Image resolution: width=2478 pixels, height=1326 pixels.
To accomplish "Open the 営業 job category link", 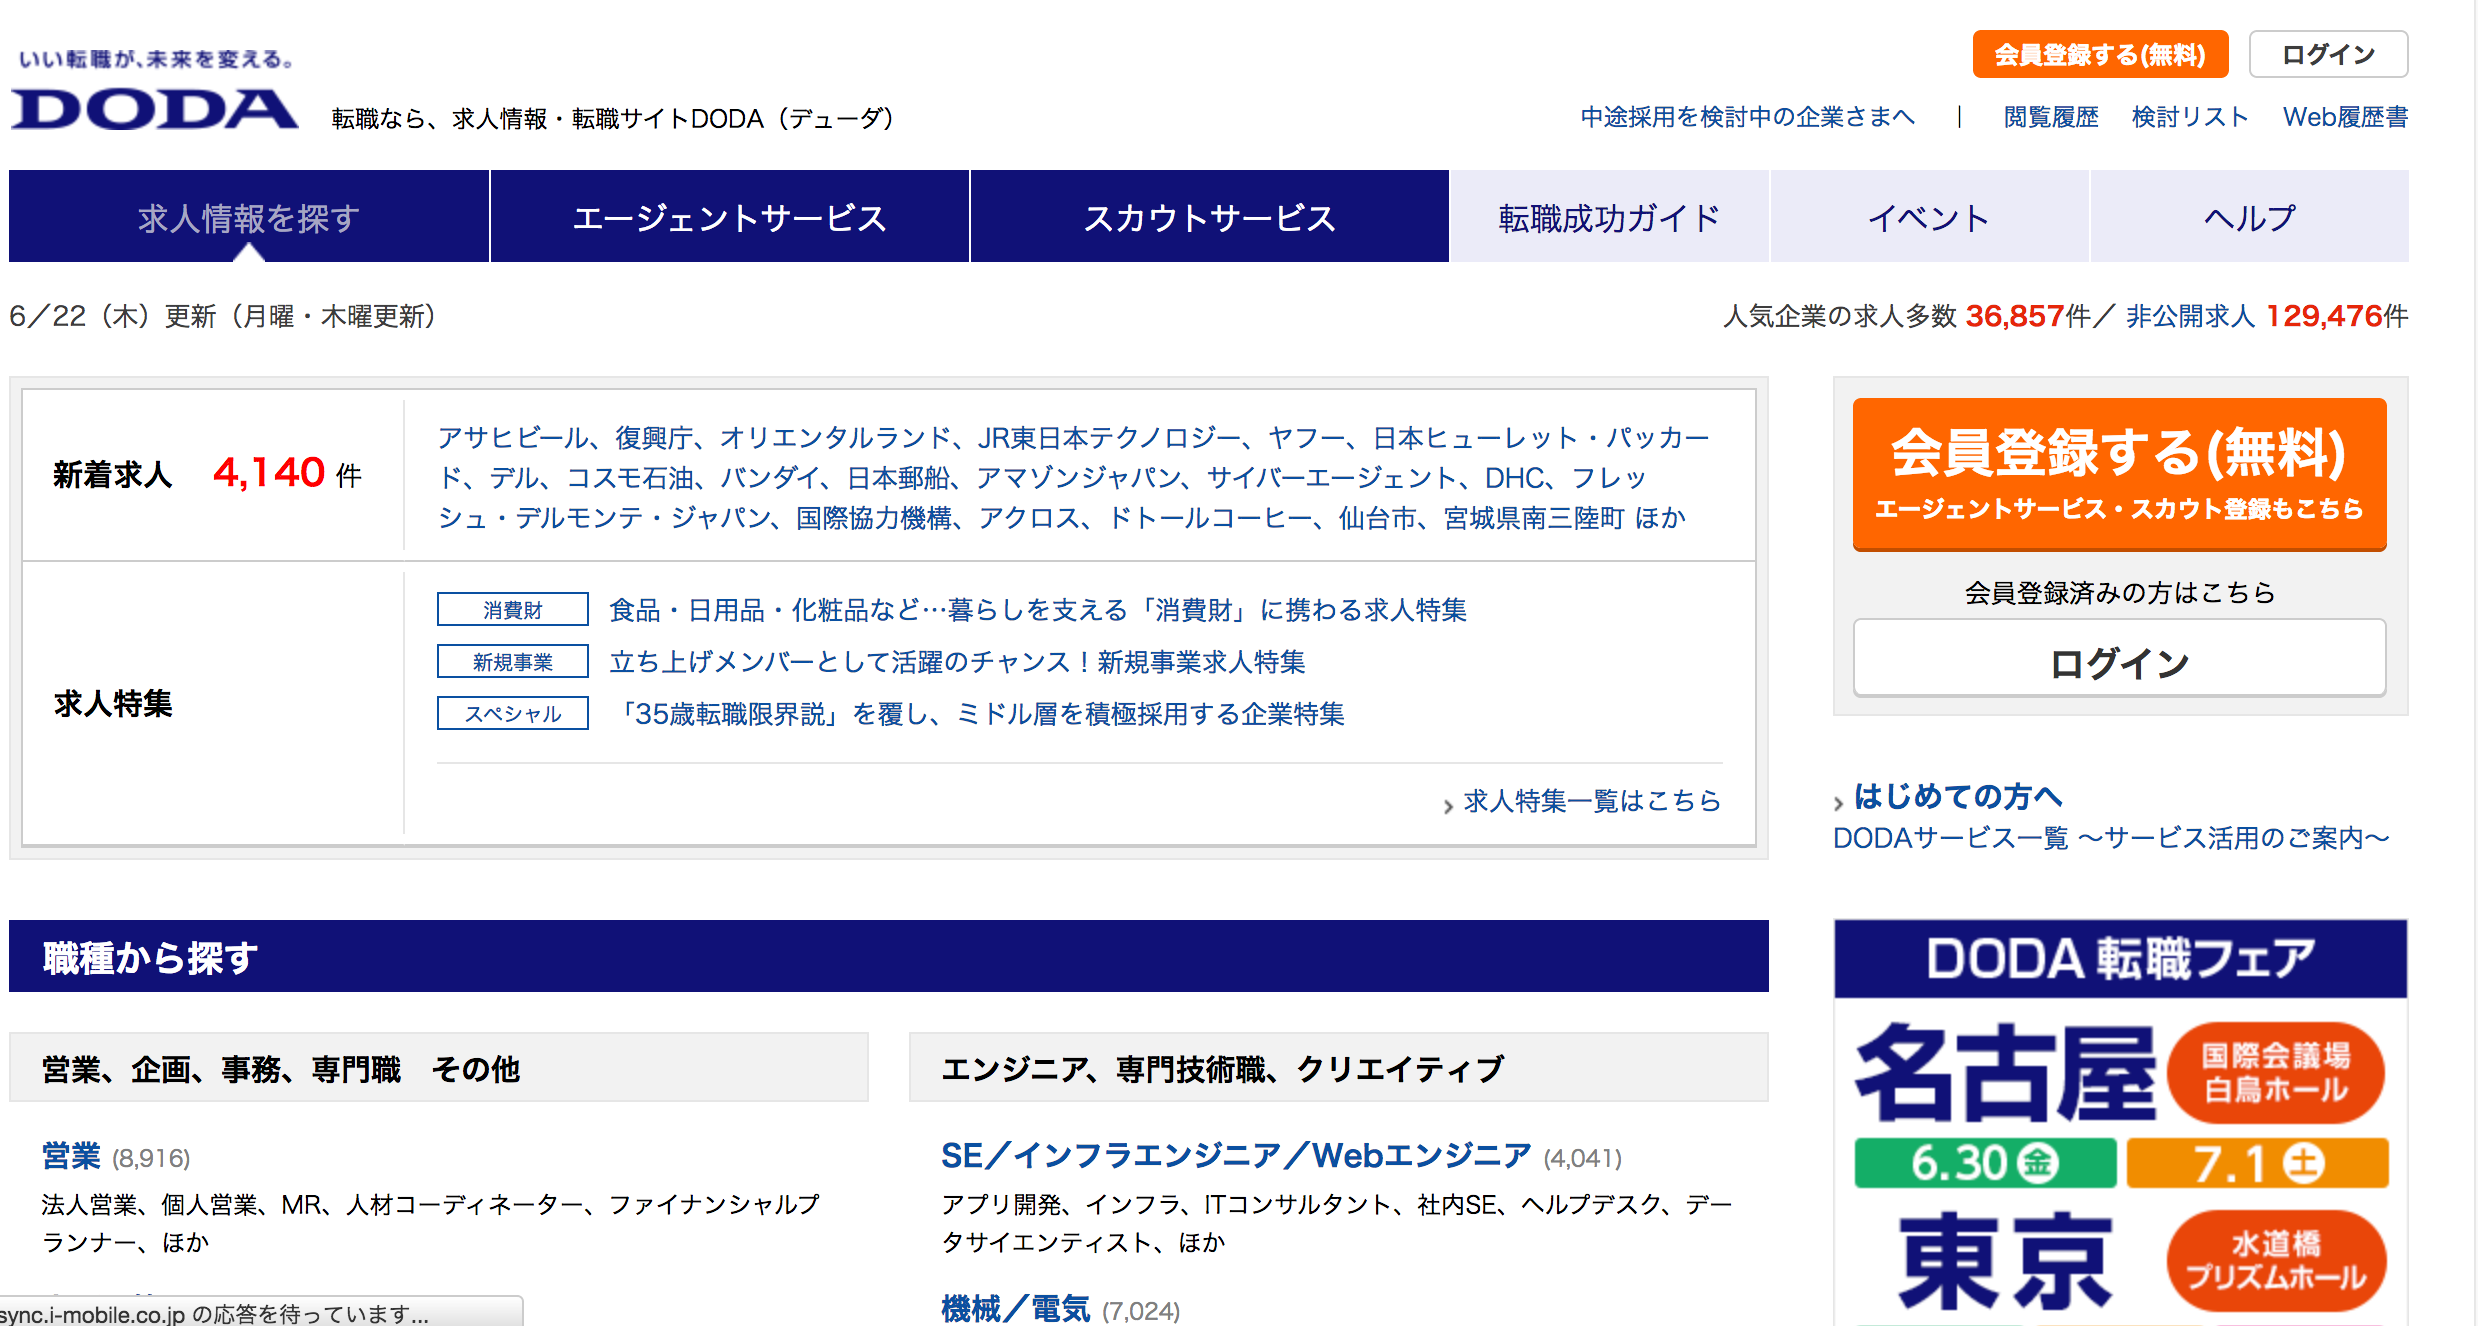I will click(71, 1156).
